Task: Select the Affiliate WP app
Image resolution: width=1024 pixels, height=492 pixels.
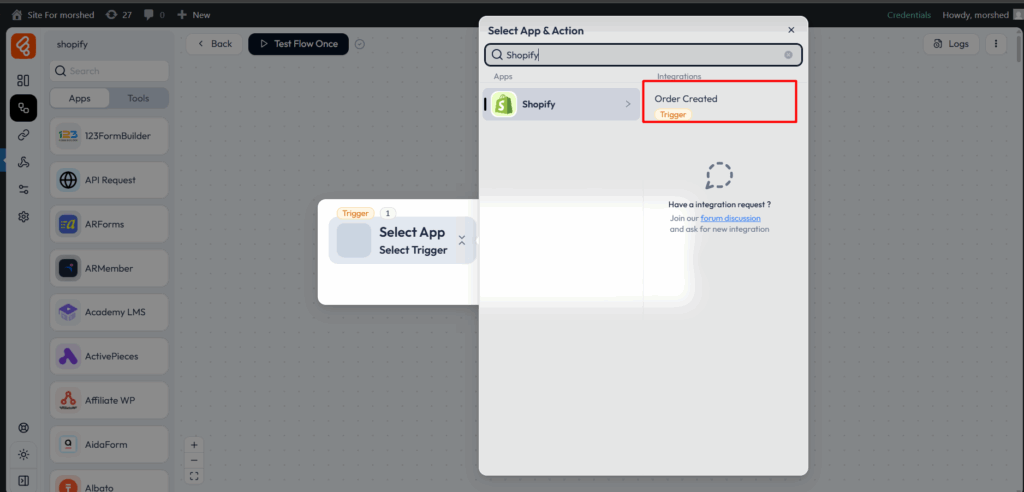Action: point(109,401)
